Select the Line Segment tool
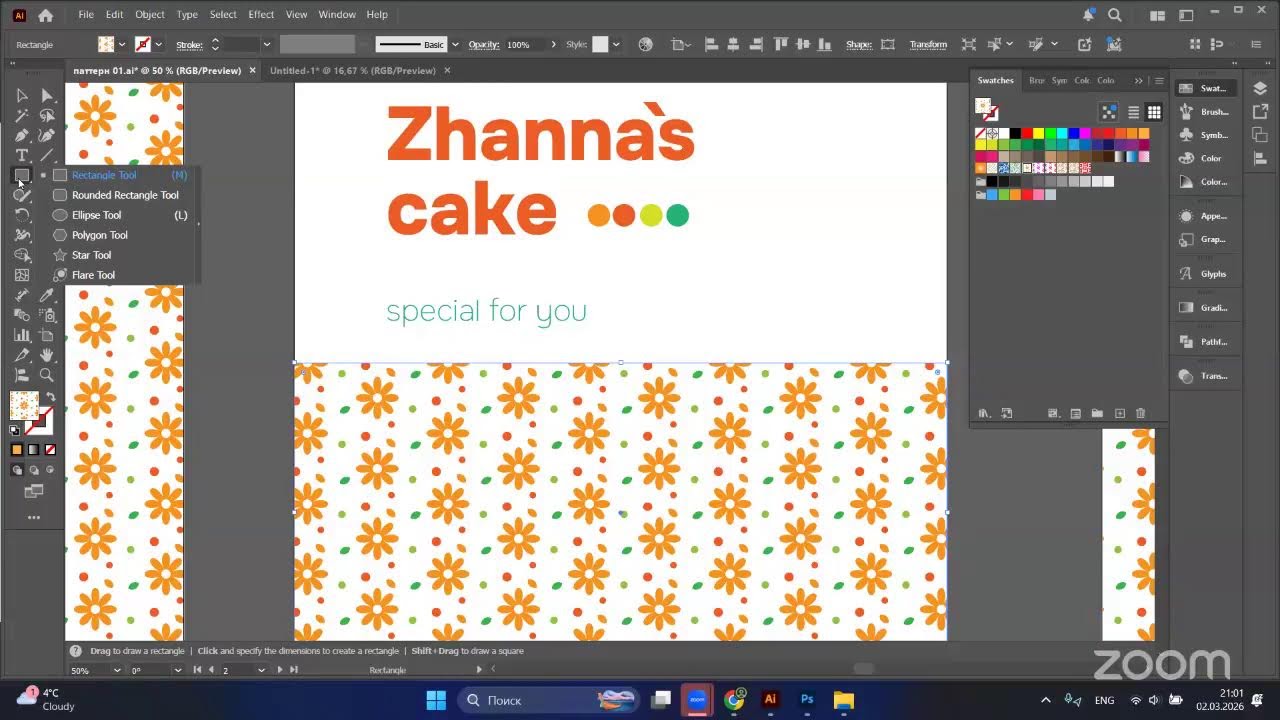 pos(46,155)
